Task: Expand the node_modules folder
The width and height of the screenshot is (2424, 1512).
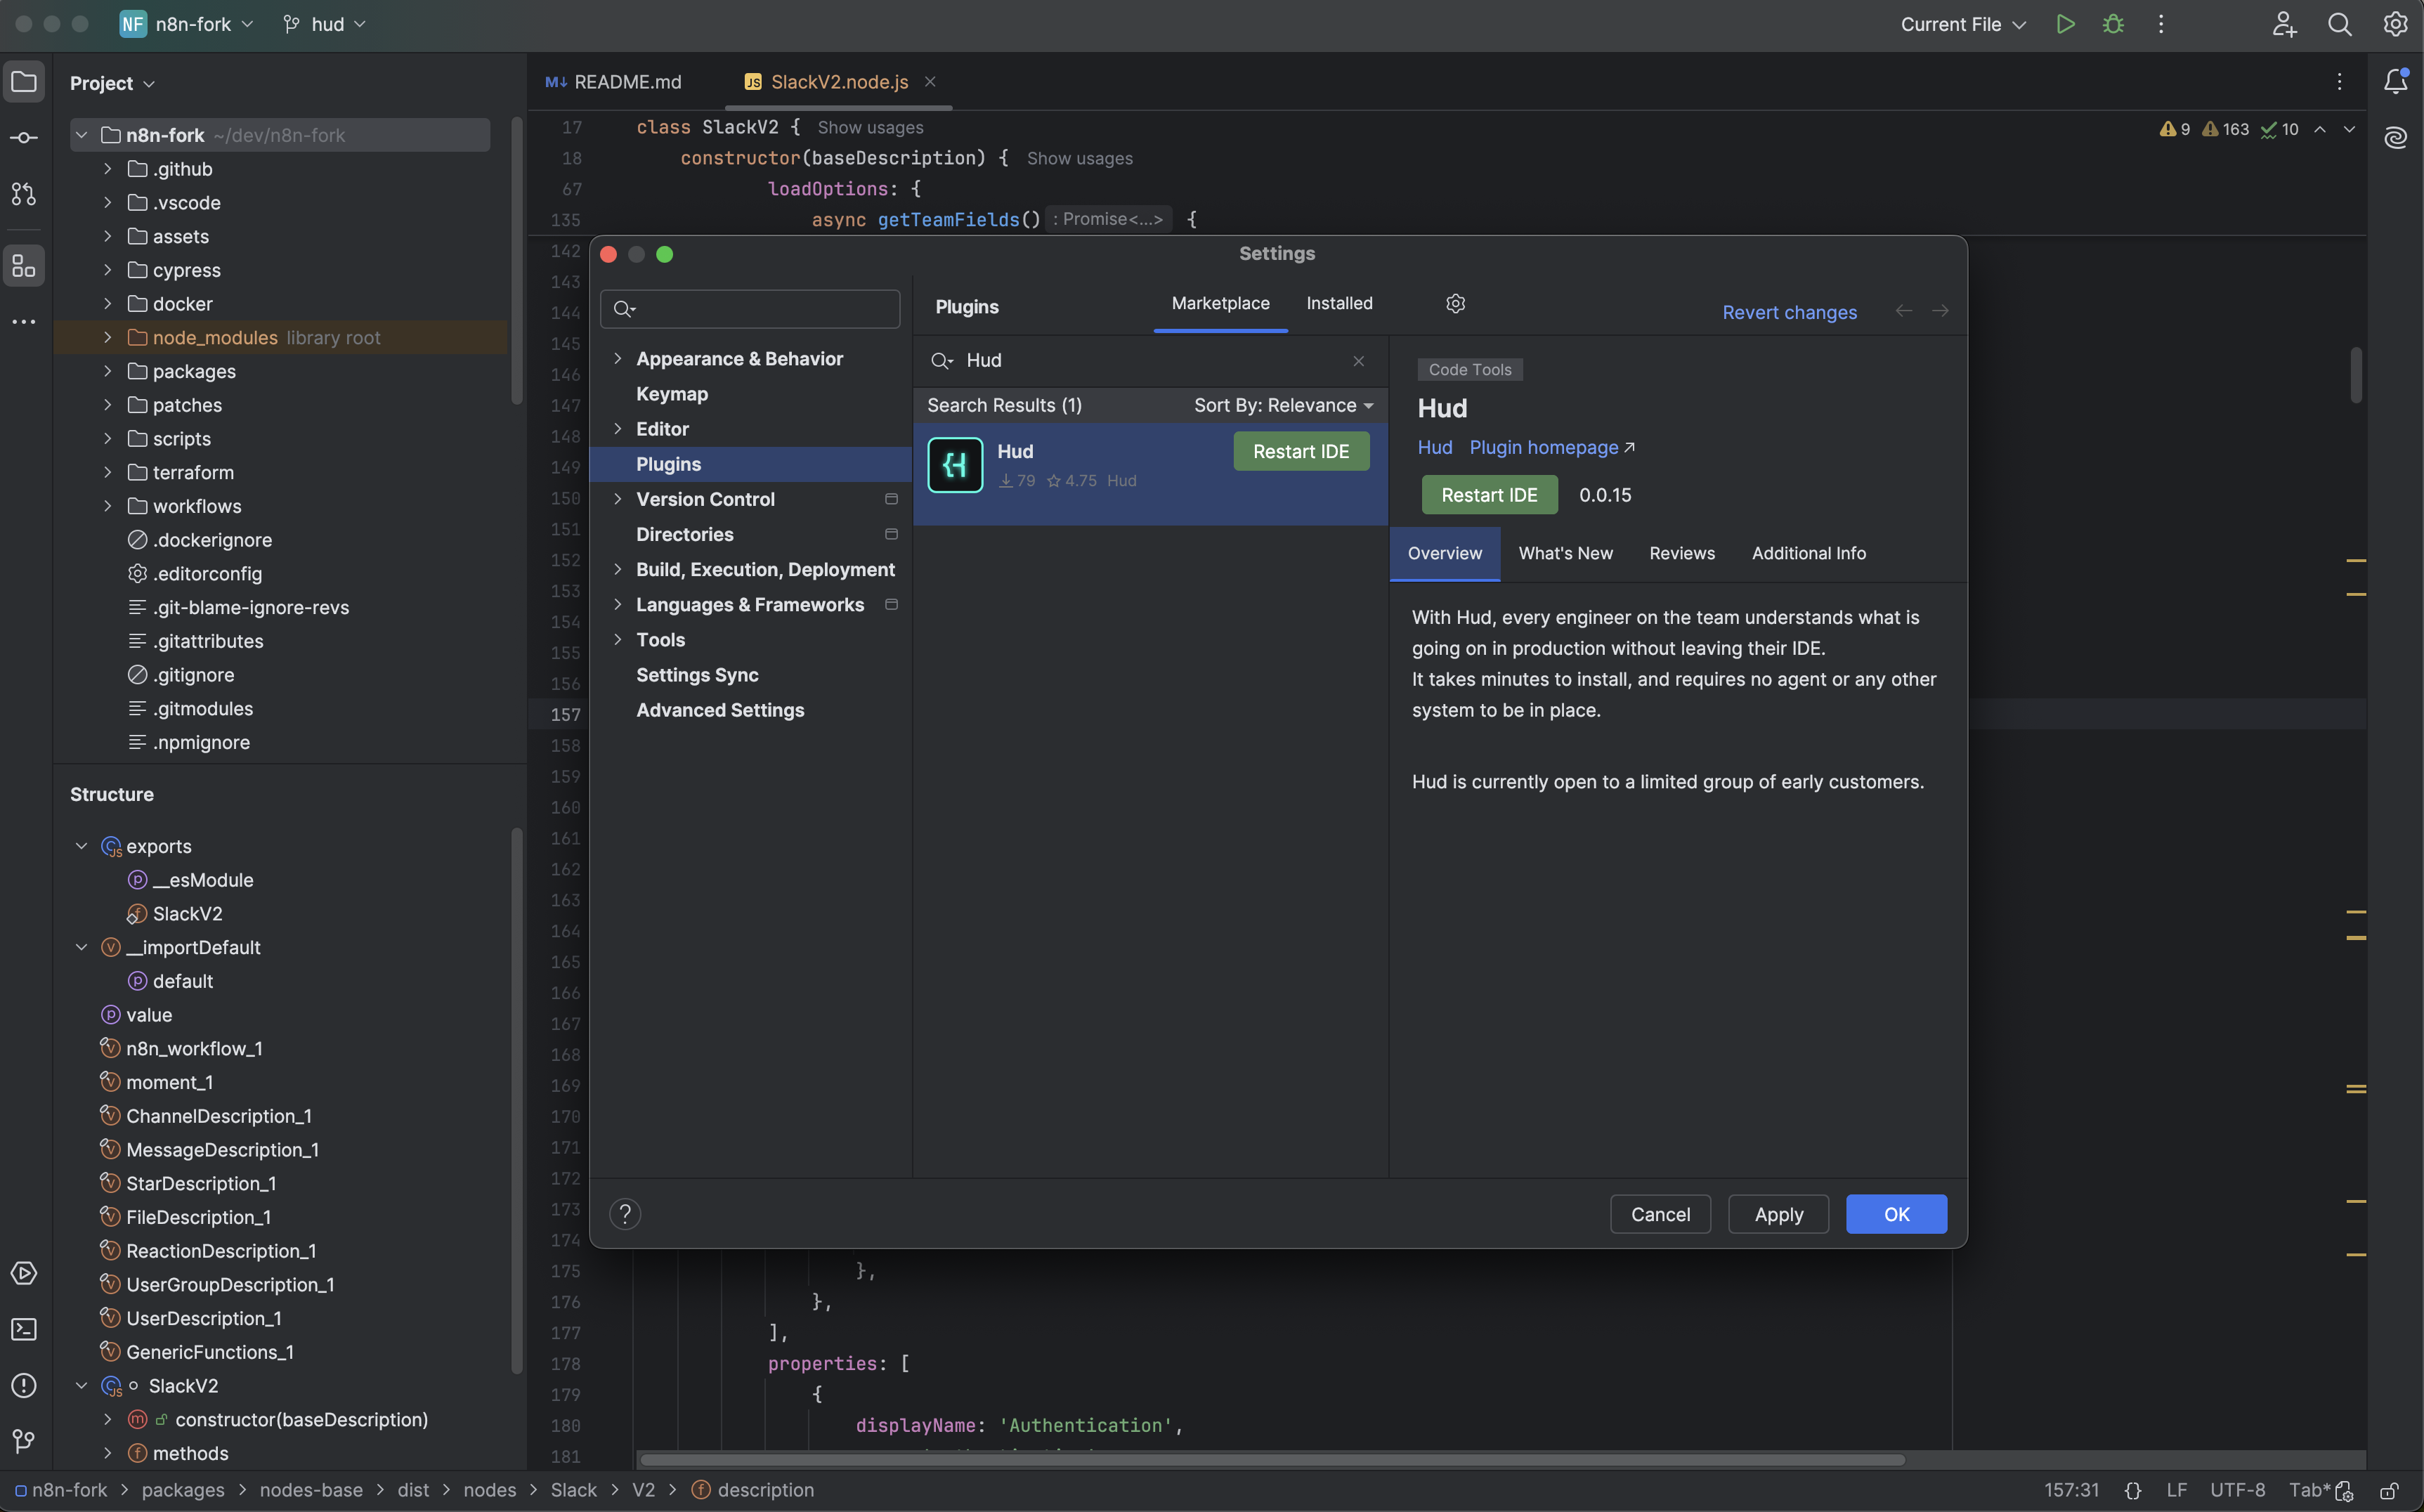Action: [108, 338]
